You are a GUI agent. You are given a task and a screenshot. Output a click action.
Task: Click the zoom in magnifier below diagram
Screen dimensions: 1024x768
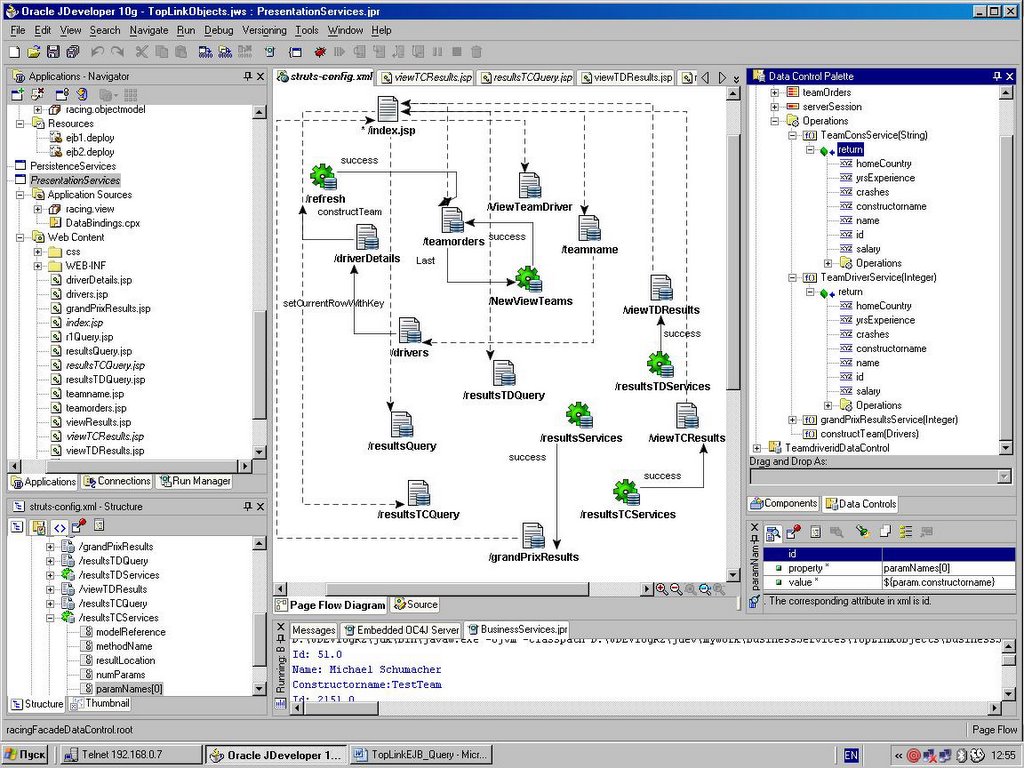click(662, 589)
